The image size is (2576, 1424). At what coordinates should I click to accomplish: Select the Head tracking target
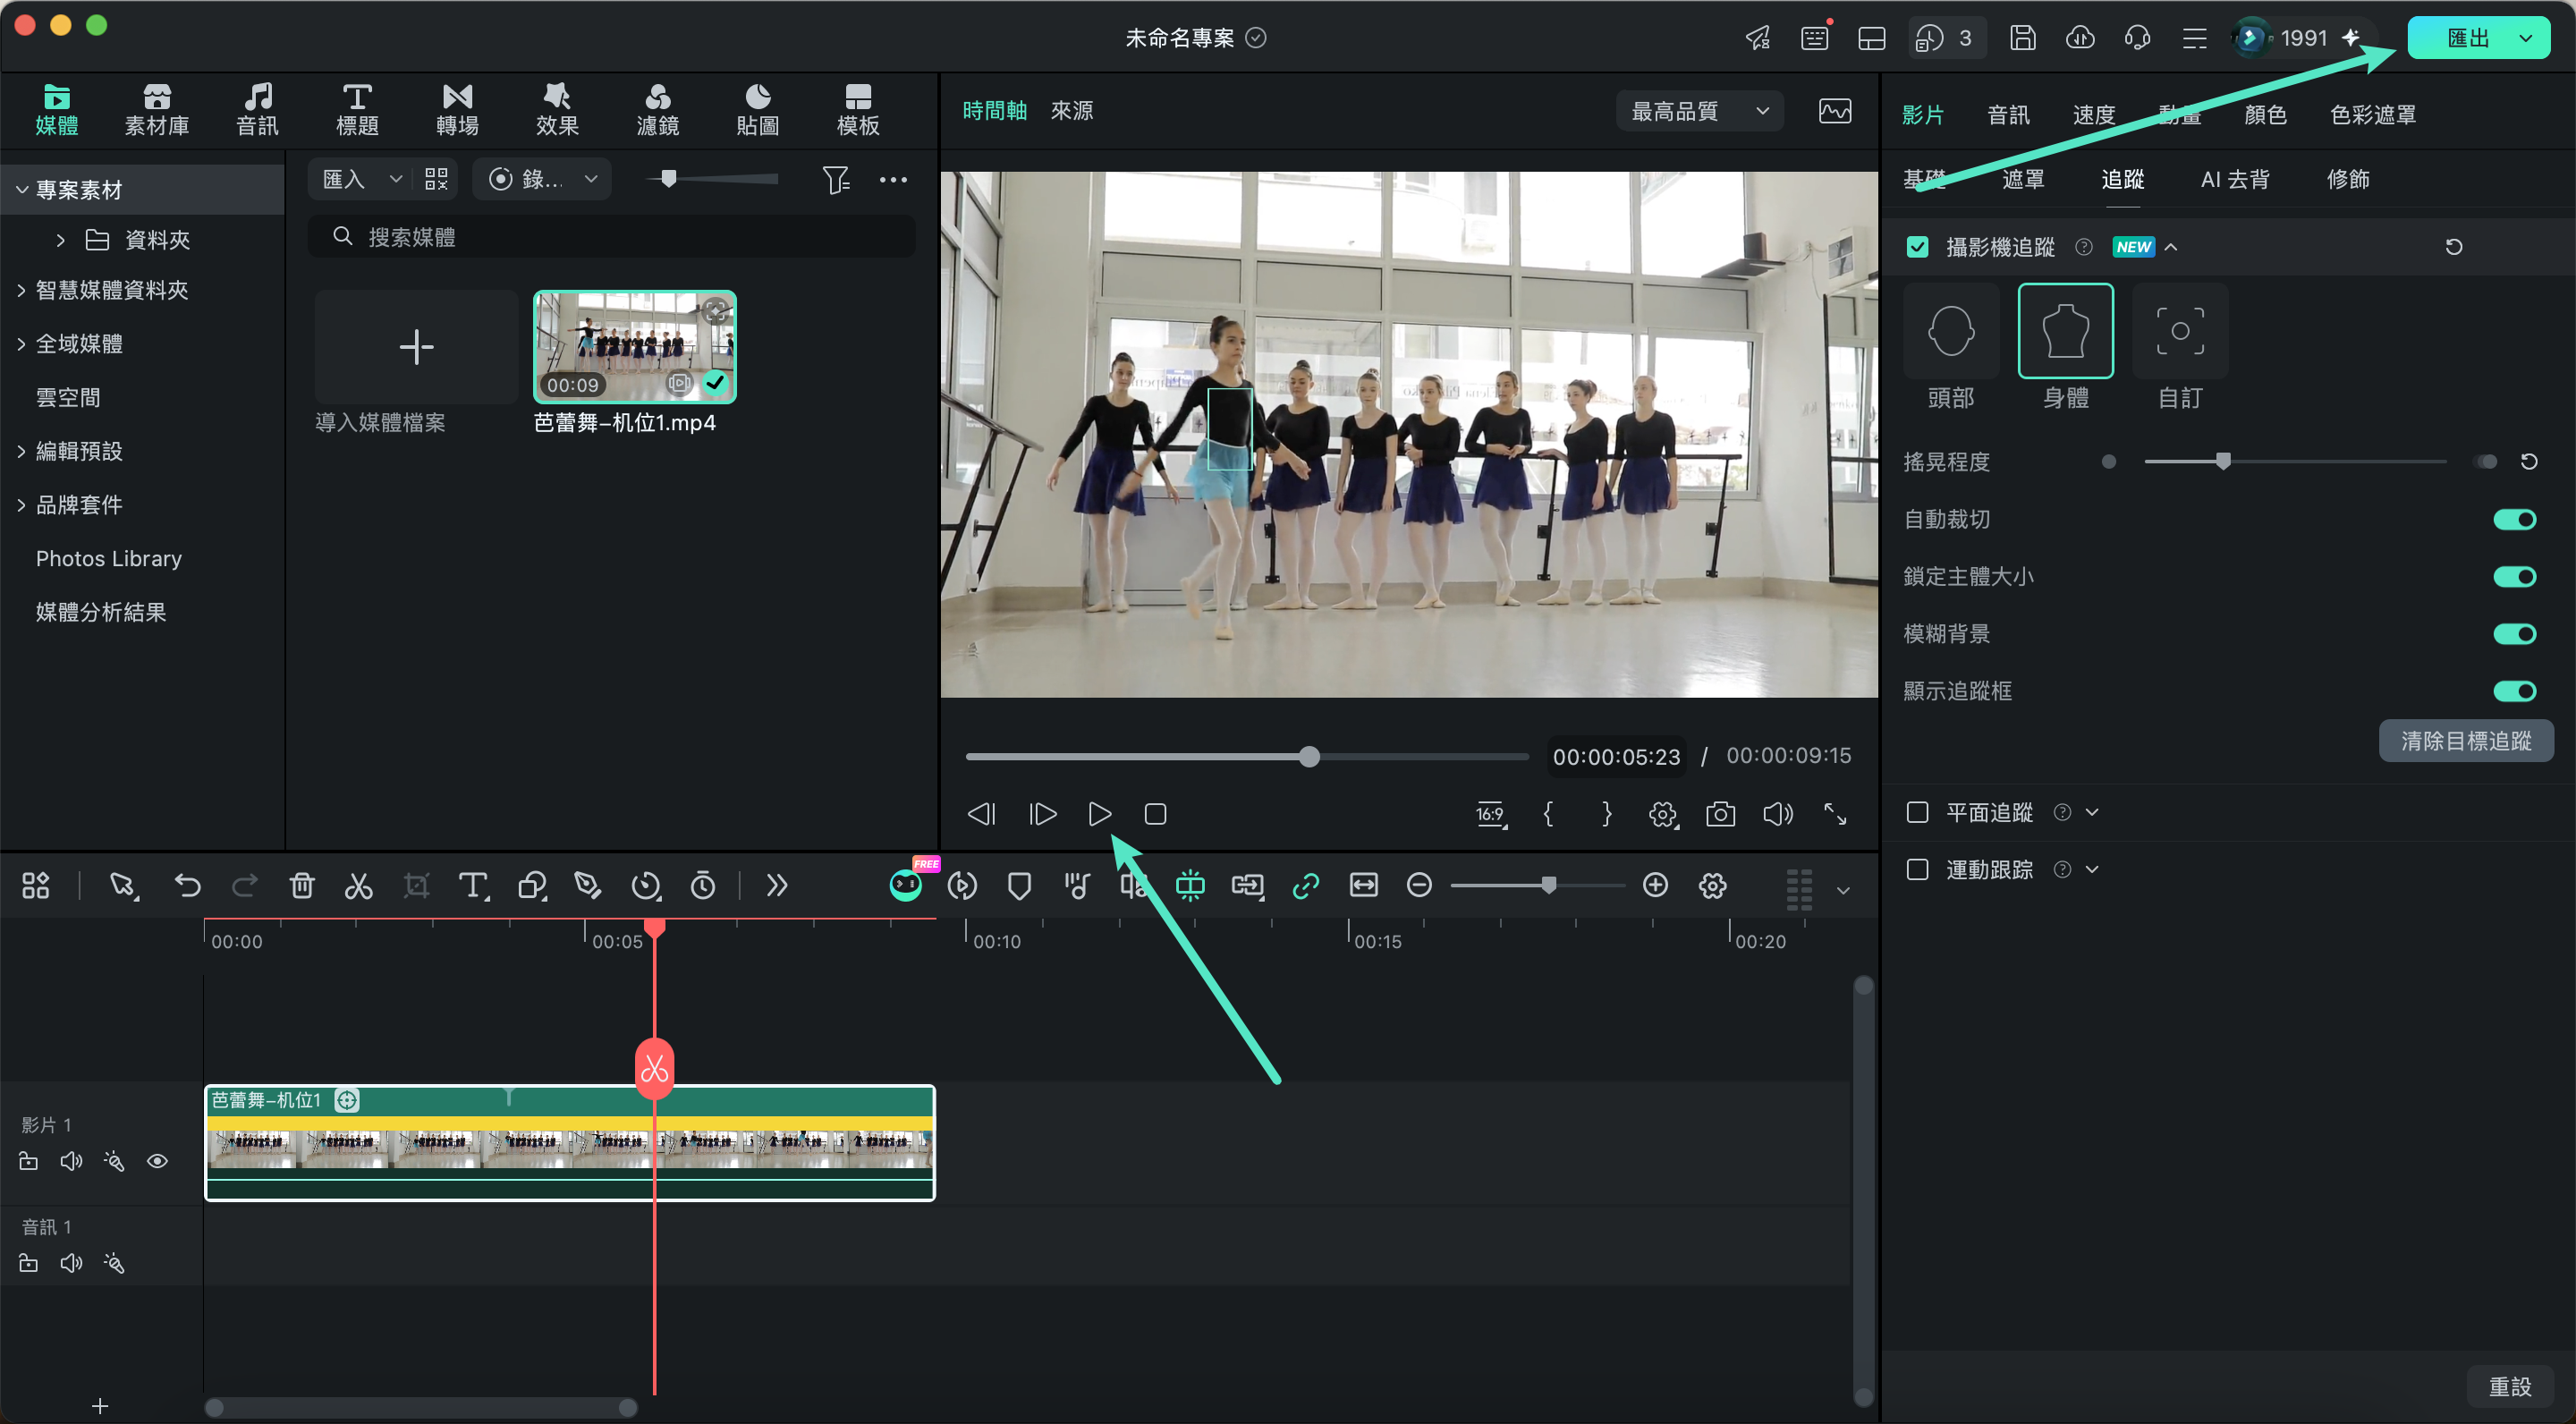pyautogui.click(x=1950, y=331)
